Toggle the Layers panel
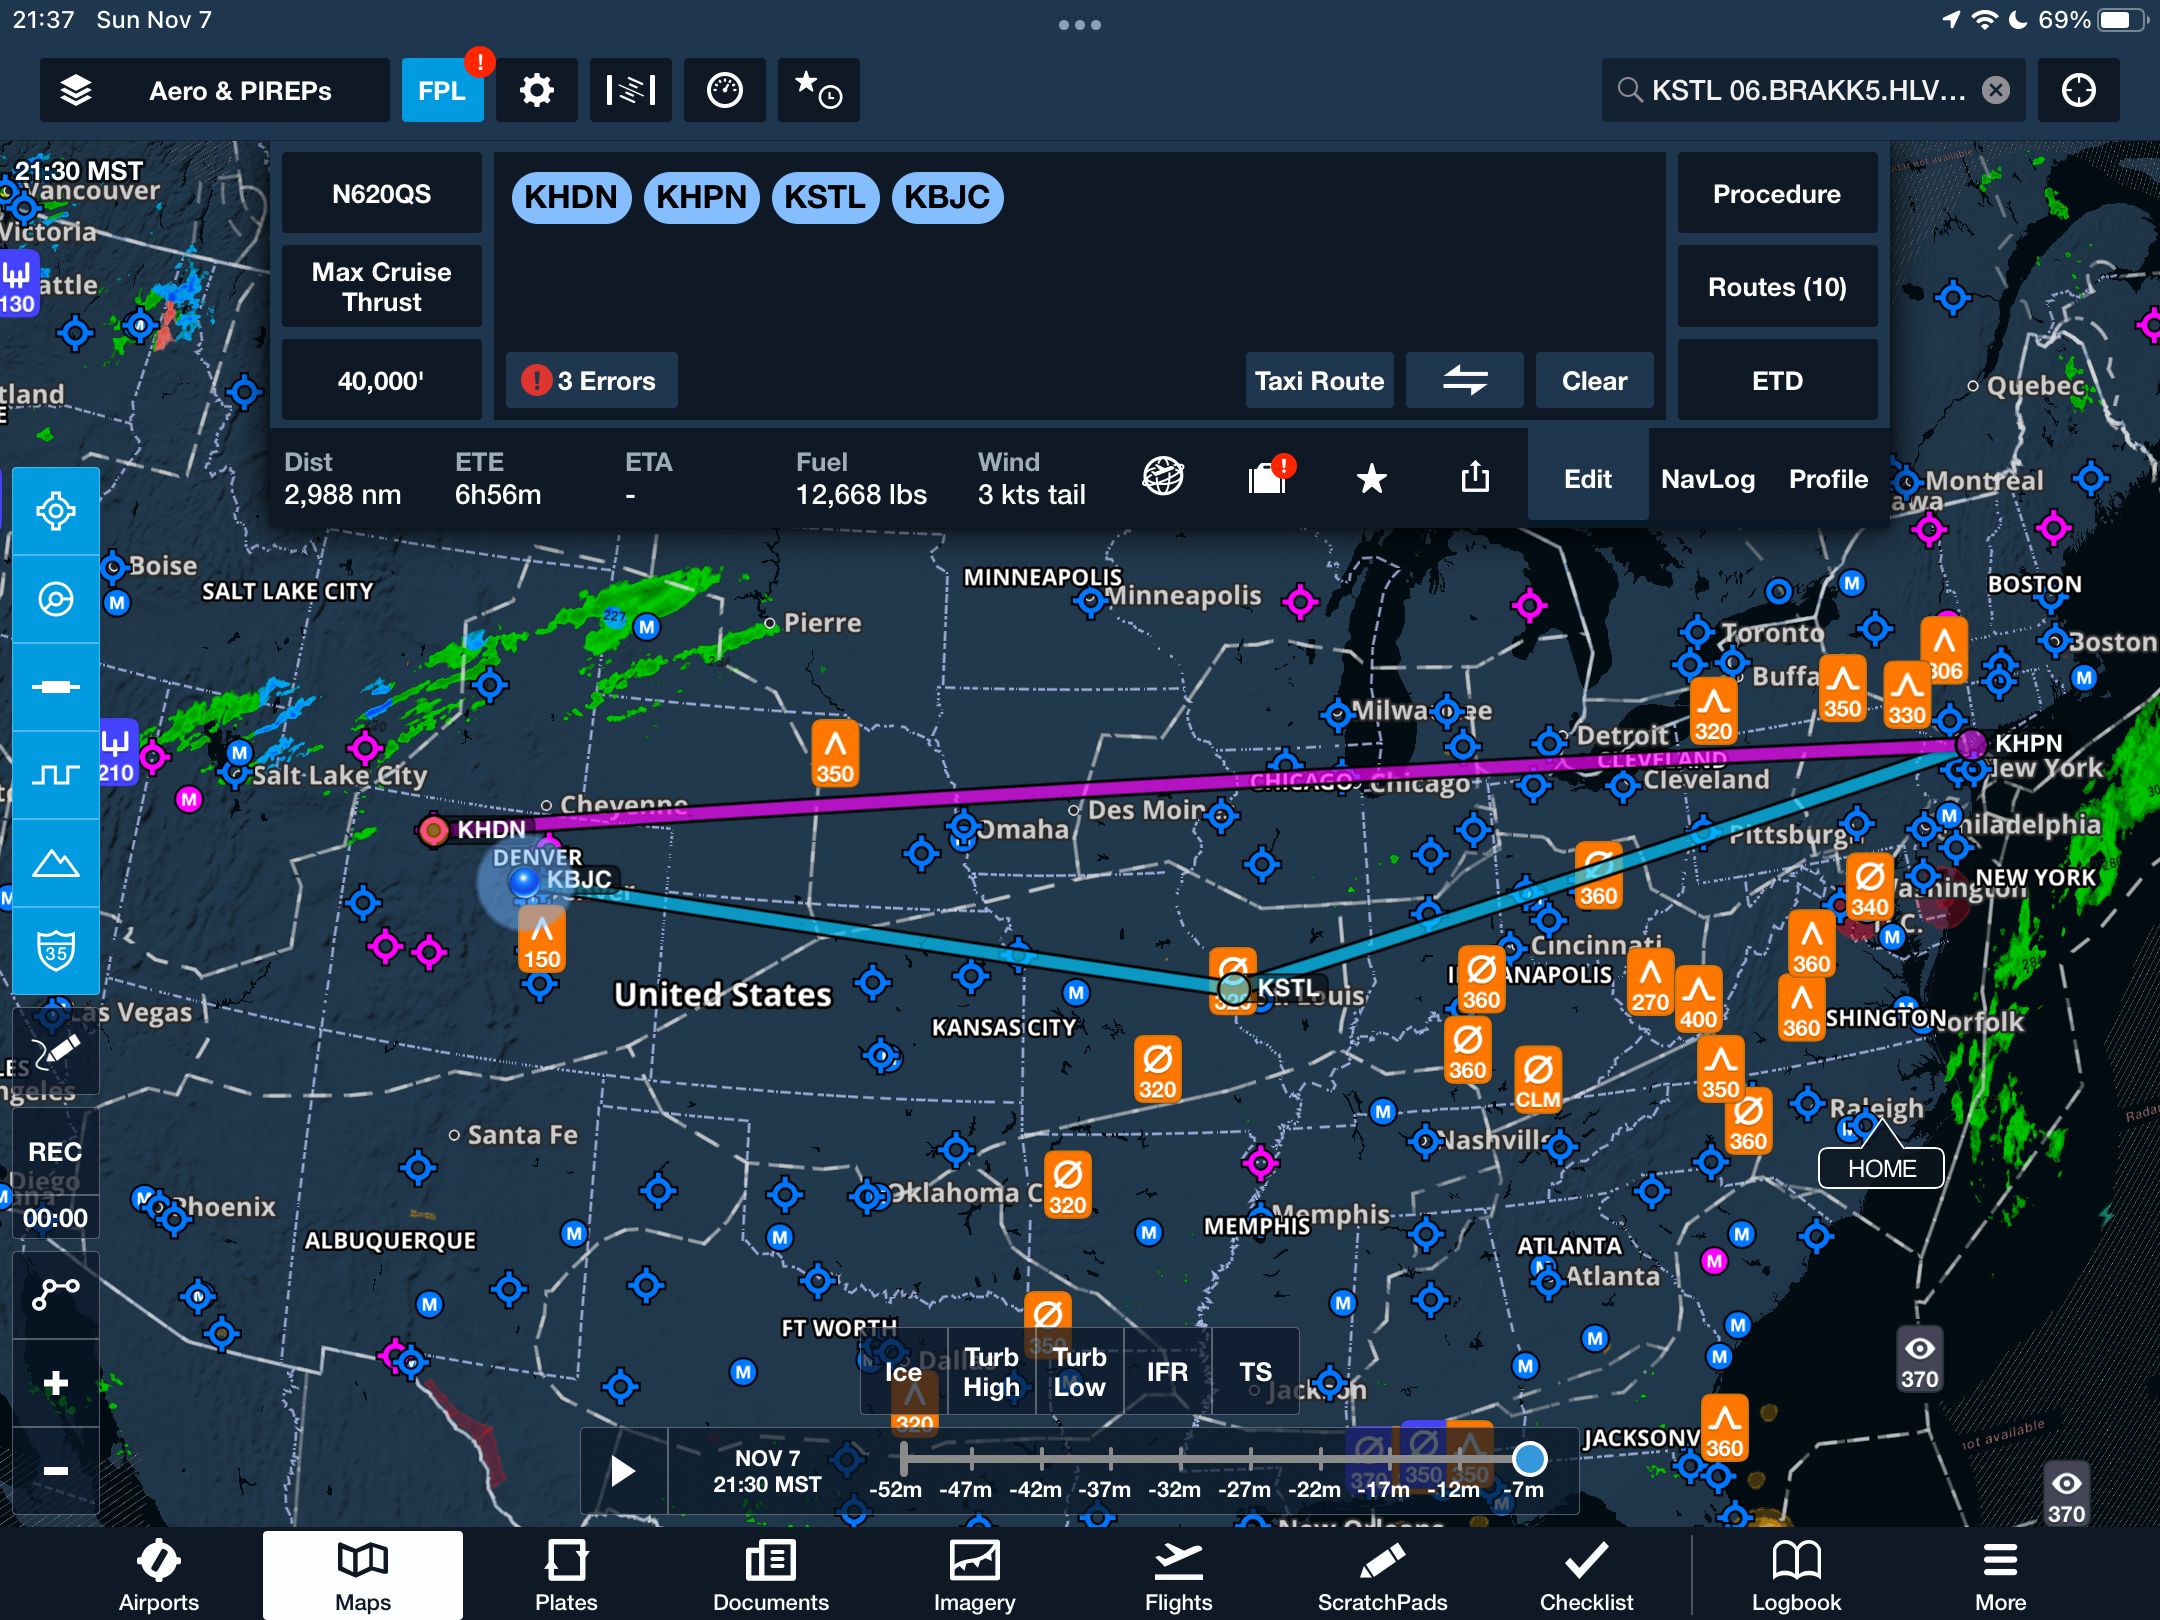The width and height of the screenshot is (2160, 1620). (x=73, y=92)
